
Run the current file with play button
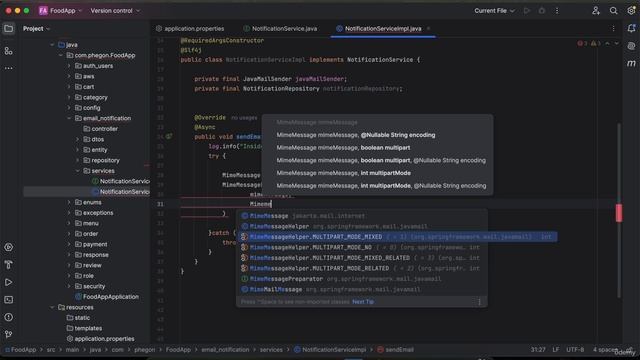527,11
